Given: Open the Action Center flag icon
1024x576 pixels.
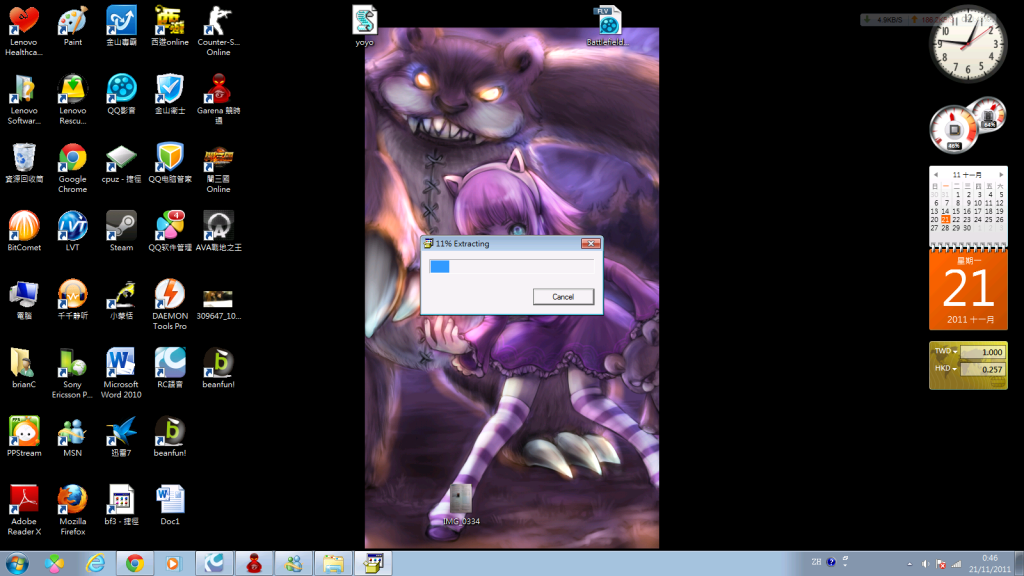Looking at the screenshot, I should coord(941,564).
